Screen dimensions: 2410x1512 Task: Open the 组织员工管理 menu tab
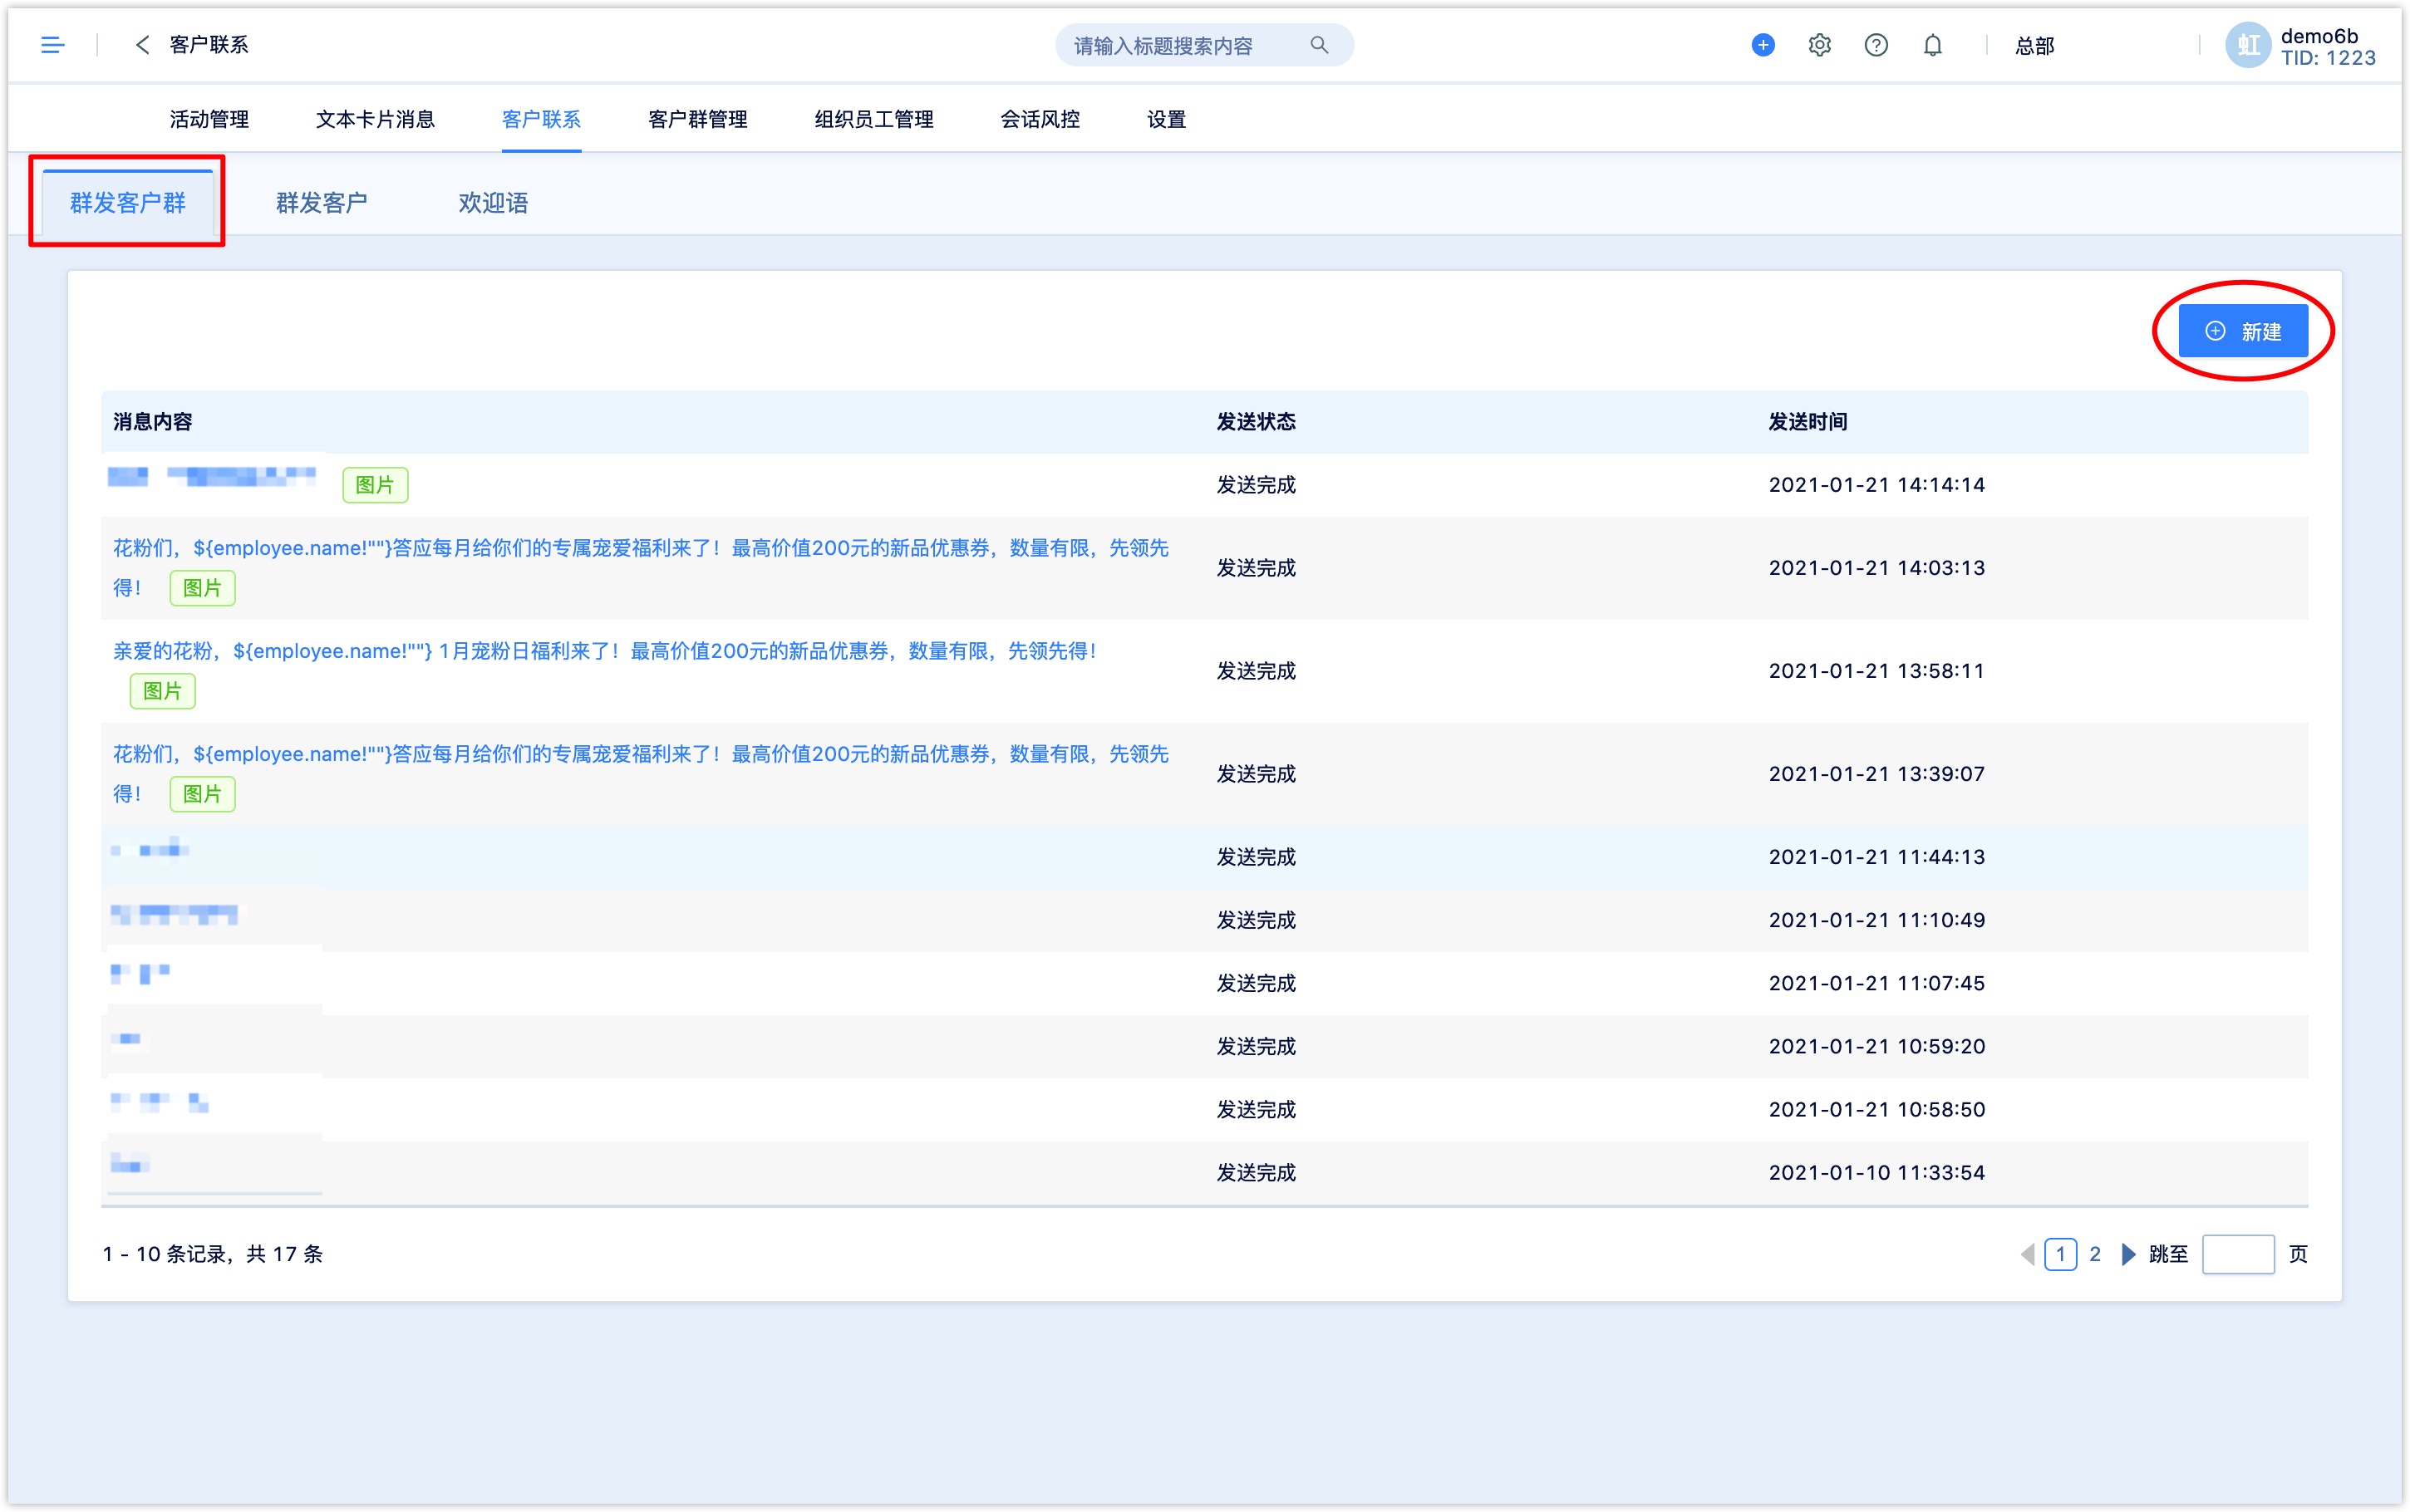click(873, 119)
